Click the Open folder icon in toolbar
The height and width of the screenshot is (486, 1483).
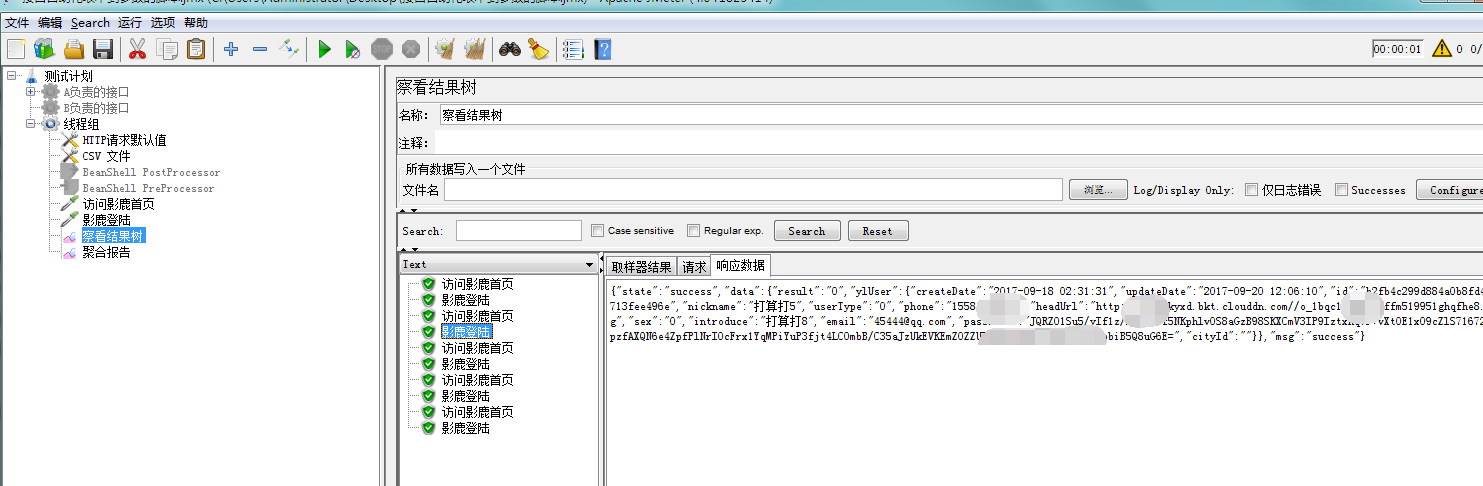pos(74,49)
